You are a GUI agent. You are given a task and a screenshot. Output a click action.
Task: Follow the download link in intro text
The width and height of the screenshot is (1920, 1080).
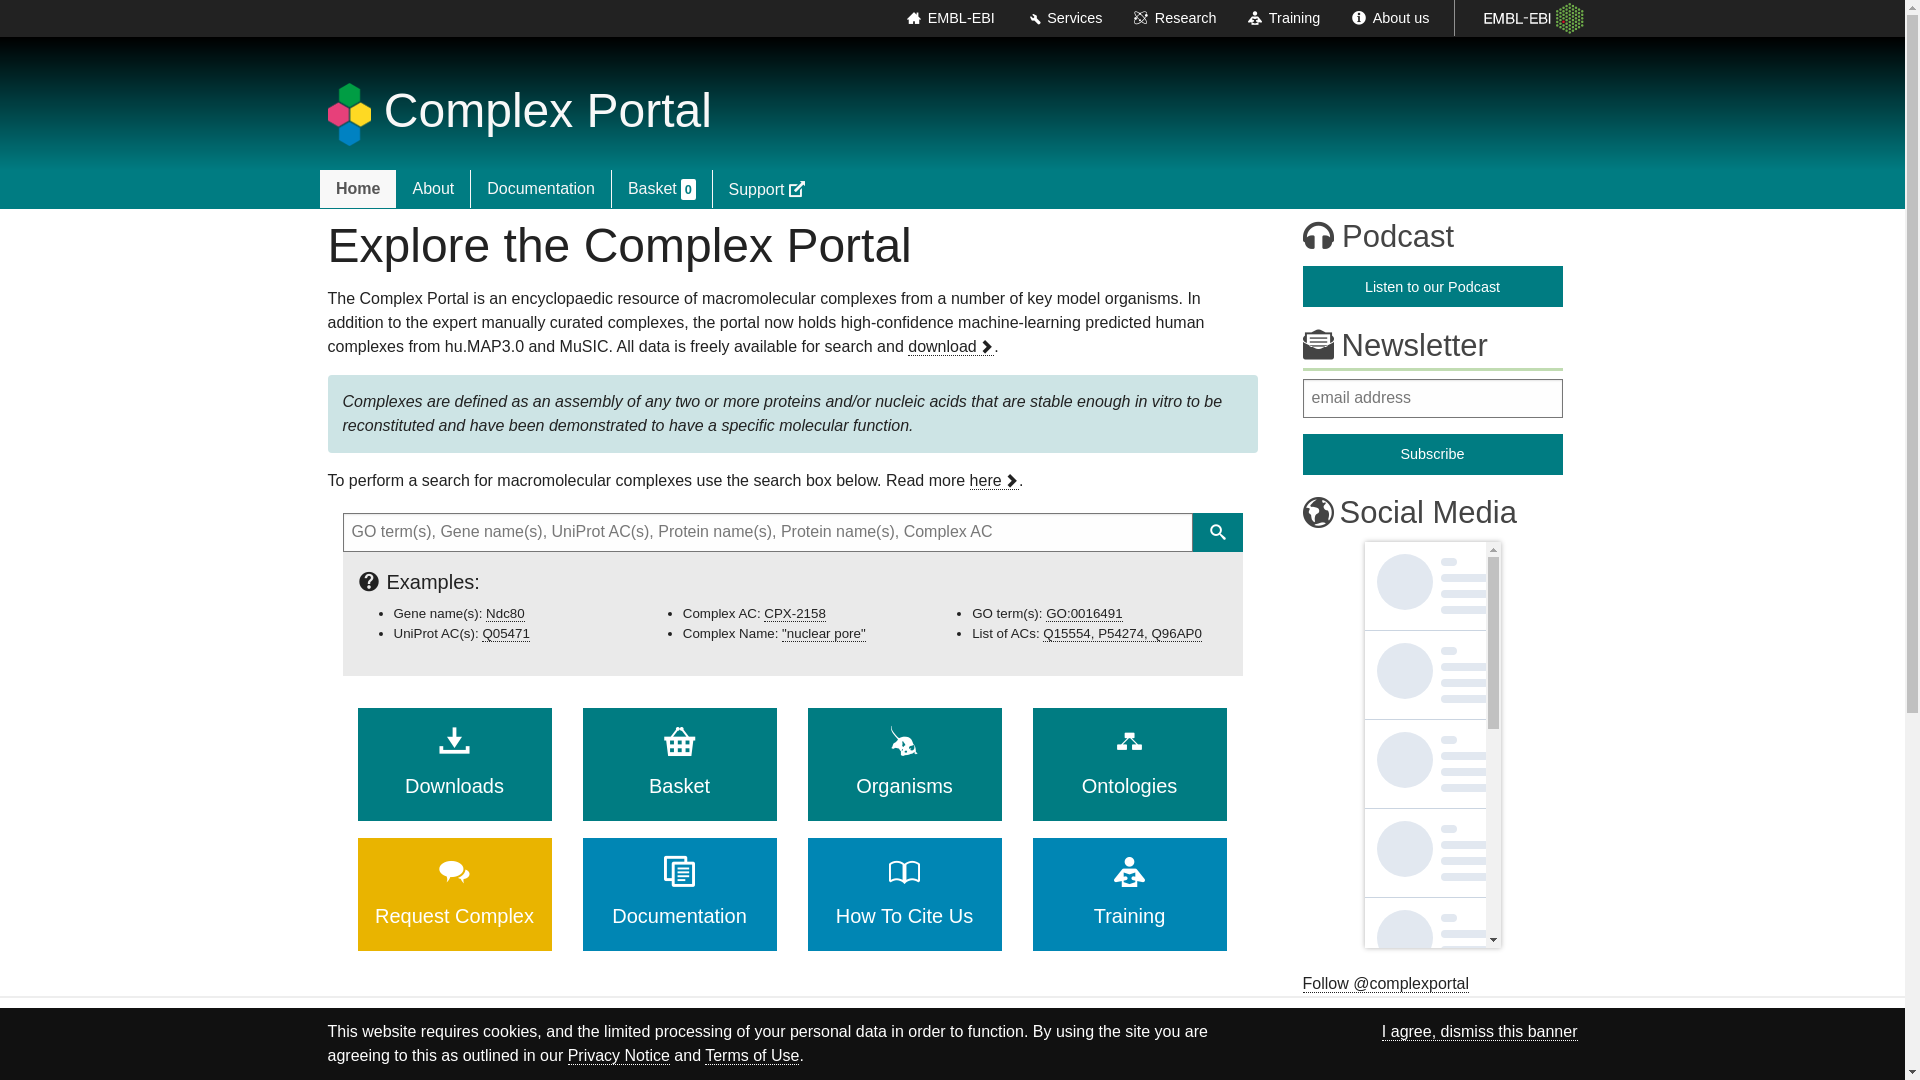951,347
